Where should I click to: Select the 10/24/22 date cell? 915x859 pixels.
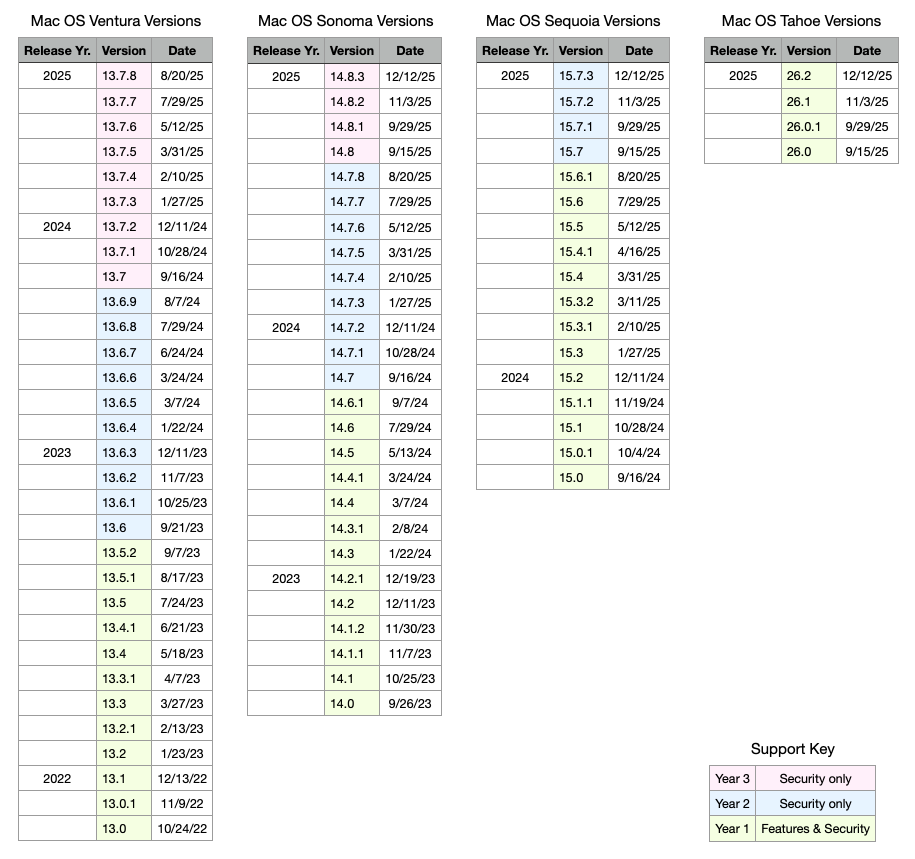tap(181, 828)
